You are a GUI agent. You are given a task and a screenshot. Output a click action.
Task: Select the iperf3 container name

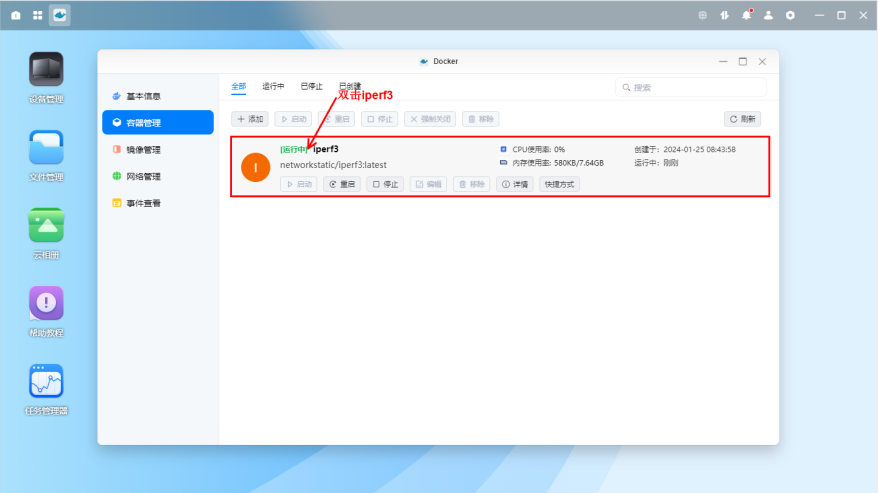(325, 149)
